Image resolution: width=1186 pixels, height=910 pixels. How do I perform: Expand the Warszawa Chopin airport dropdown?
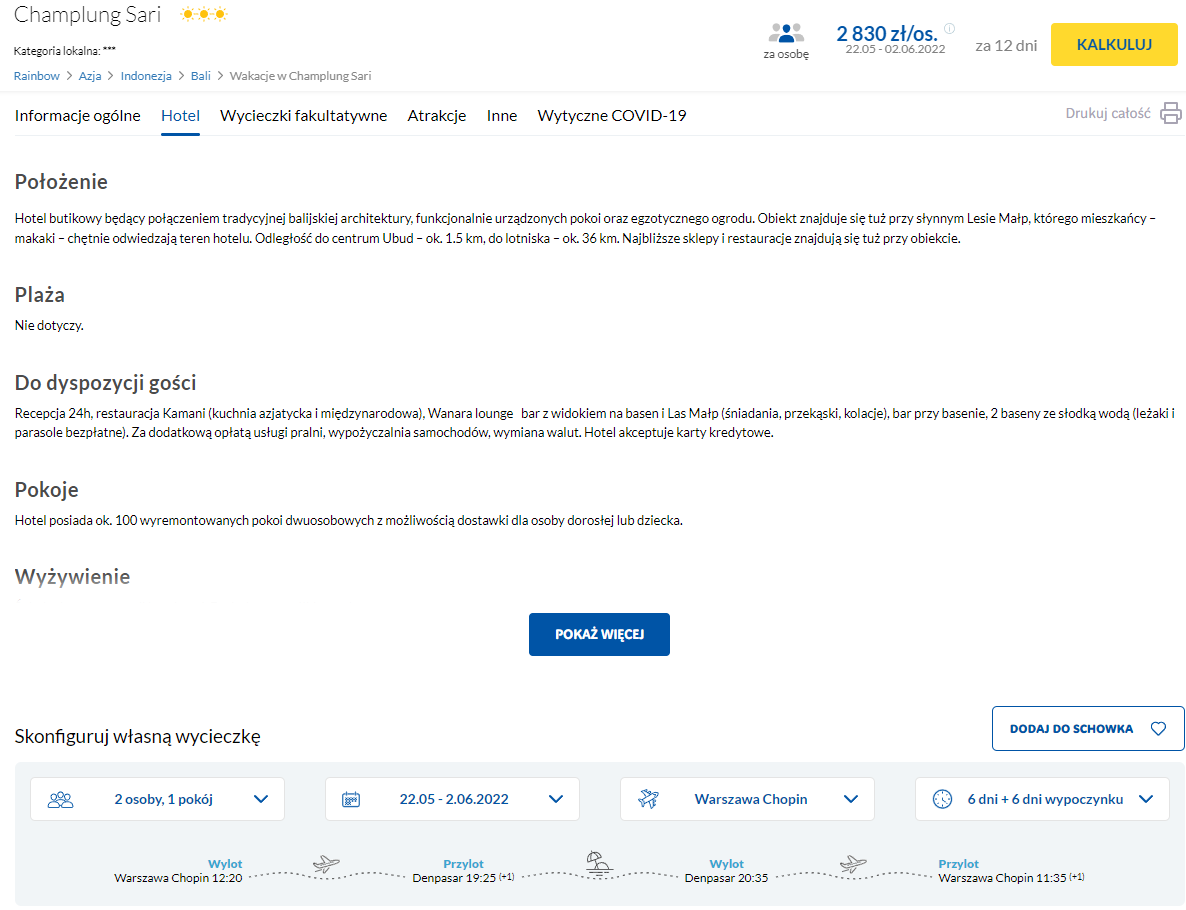point(851,799)
